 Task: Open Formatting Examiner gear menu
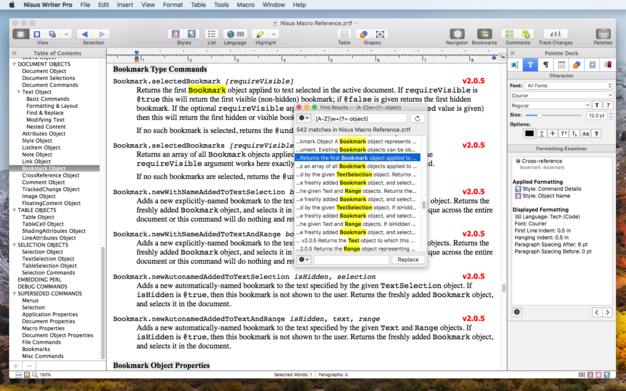(517, 312)
